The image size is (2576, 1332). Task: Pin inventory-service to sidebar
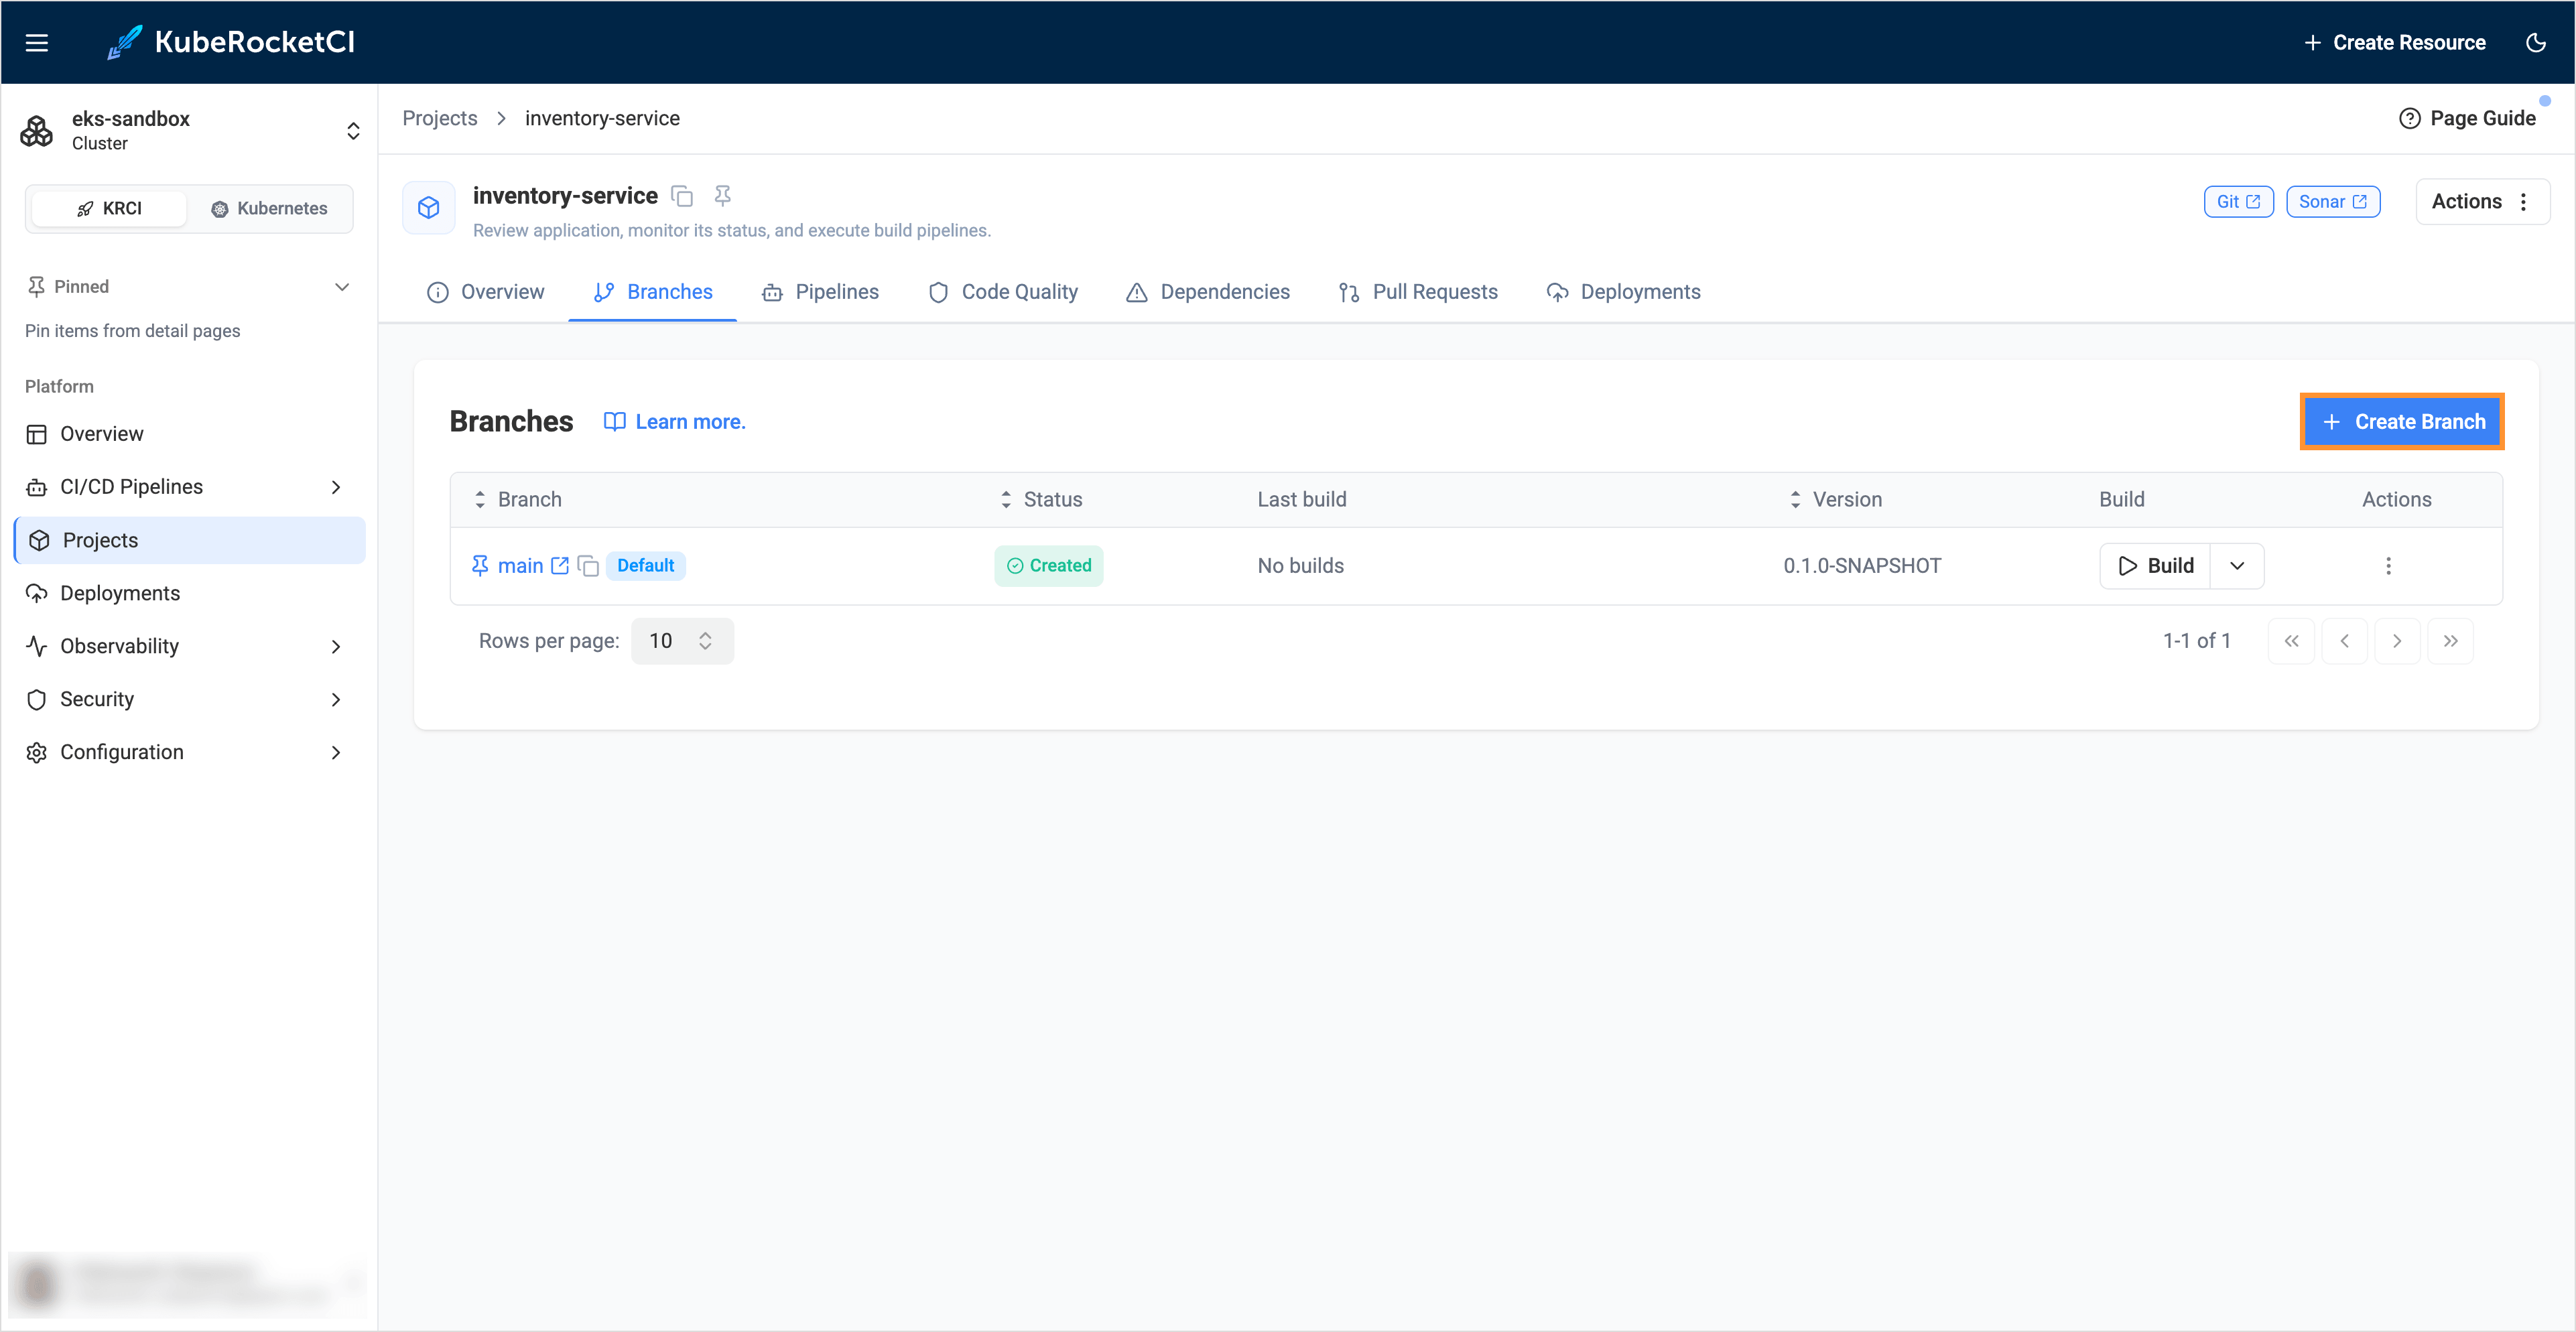(x=722, y=196)
